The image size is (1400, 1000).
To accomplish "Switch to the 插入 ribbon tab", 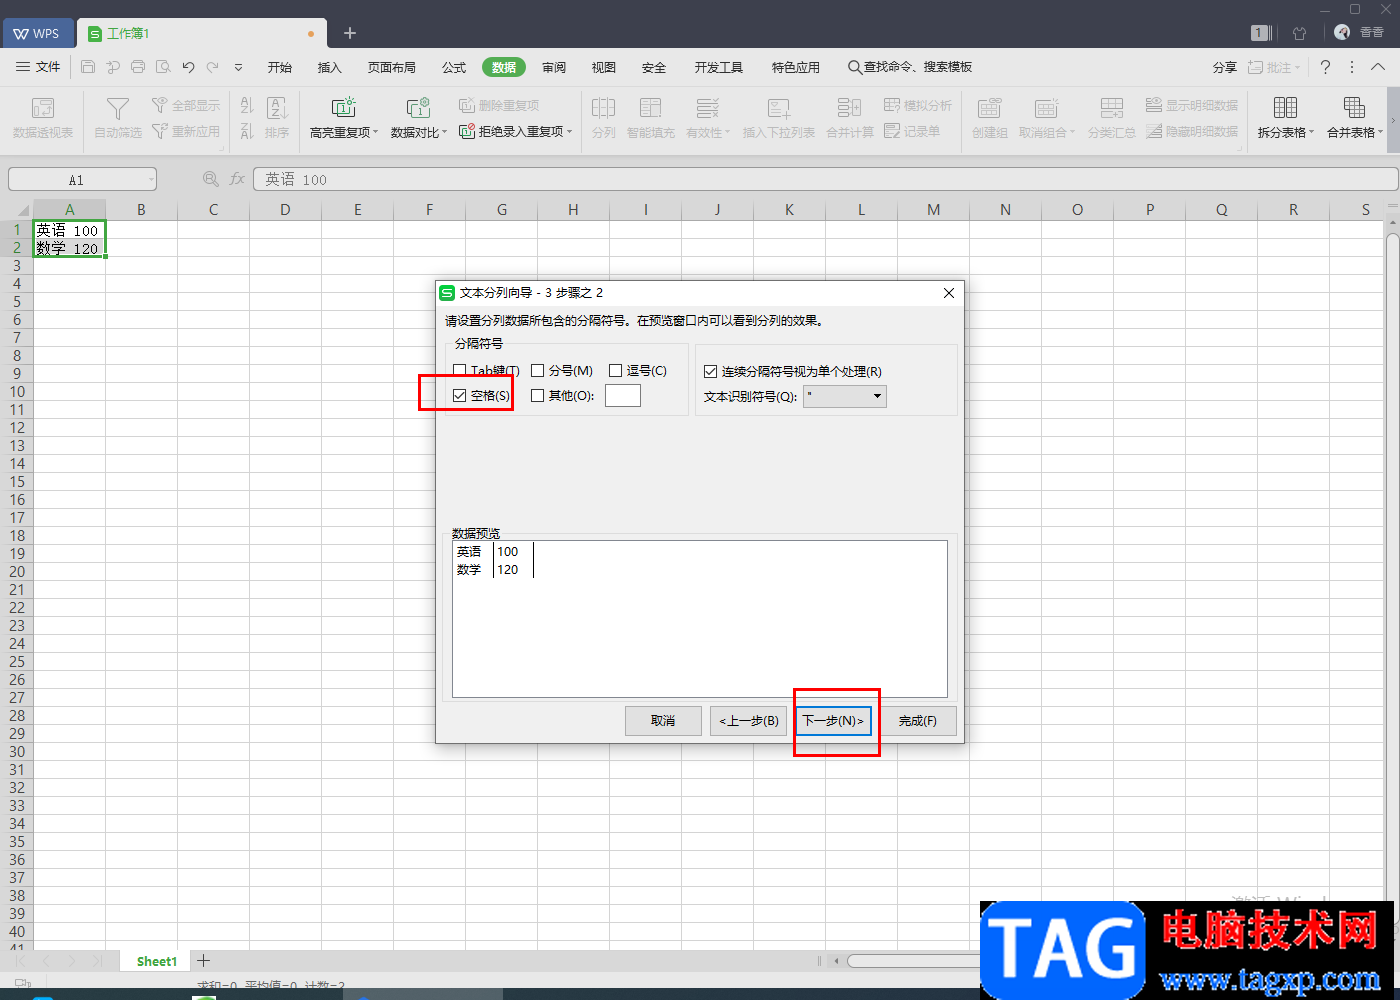I will [329, 67].
